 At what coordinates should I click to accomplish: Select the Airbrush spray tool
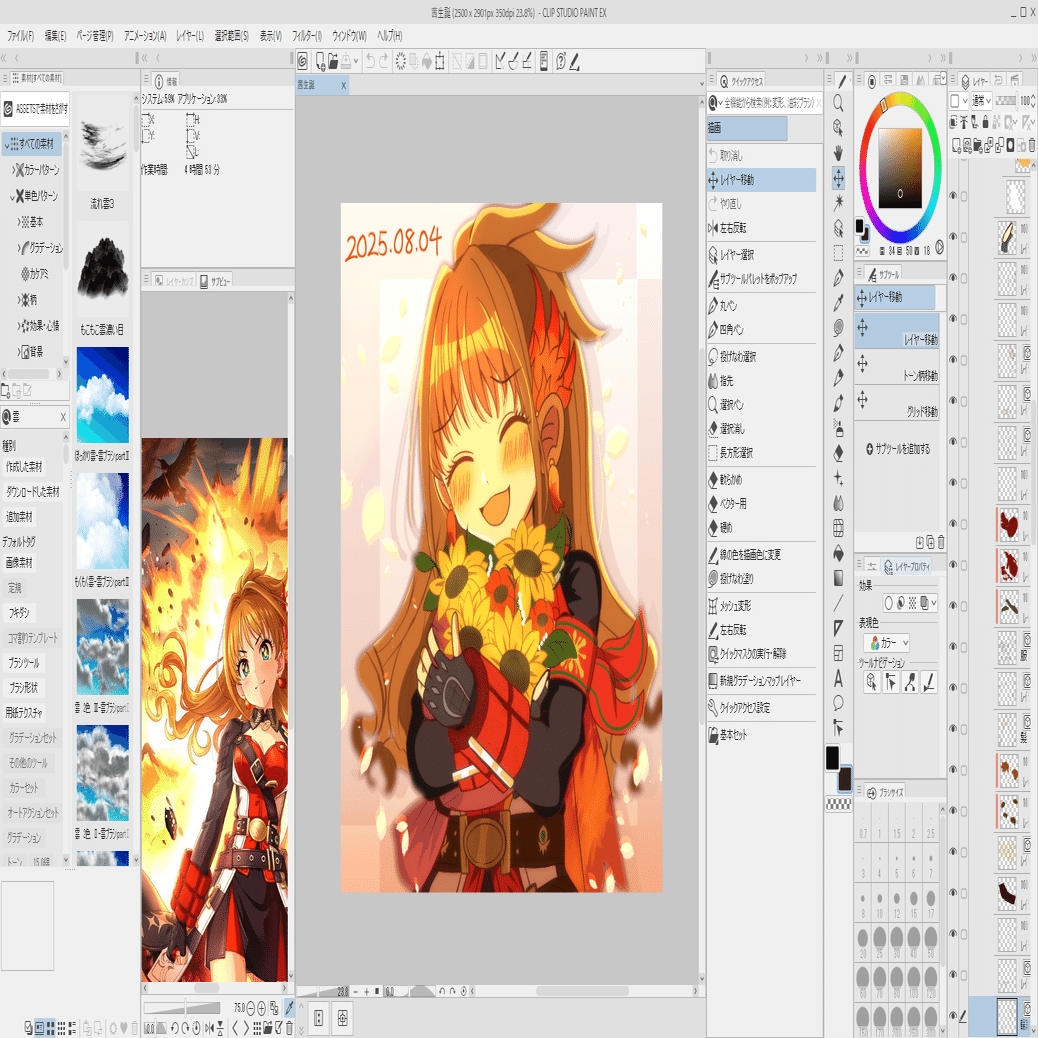pyautogui.click(x=838, y=428)
